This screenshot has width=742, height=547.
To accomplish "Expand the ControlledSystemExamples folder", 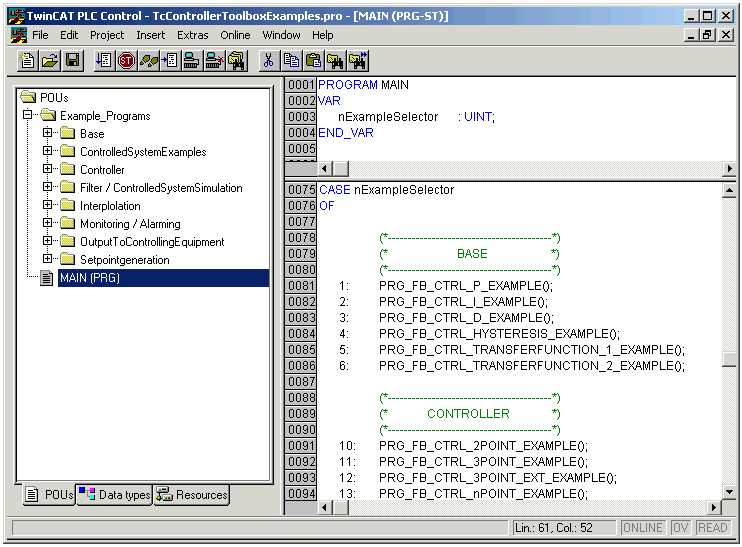I will click(47, 150).
